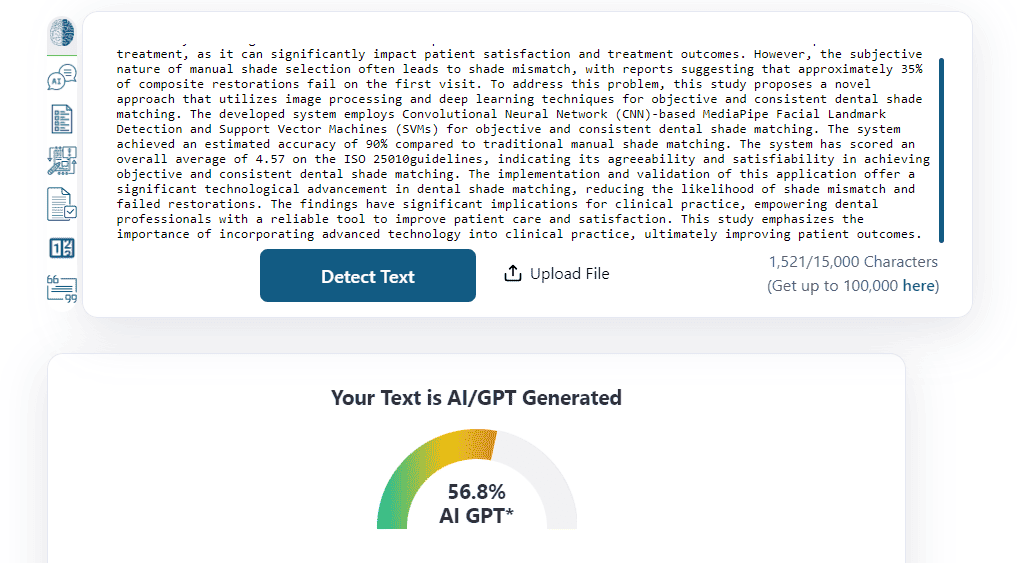Open the number counter sidebar tool
This screenshot has width=1017, height=563.
click(62, 248)
